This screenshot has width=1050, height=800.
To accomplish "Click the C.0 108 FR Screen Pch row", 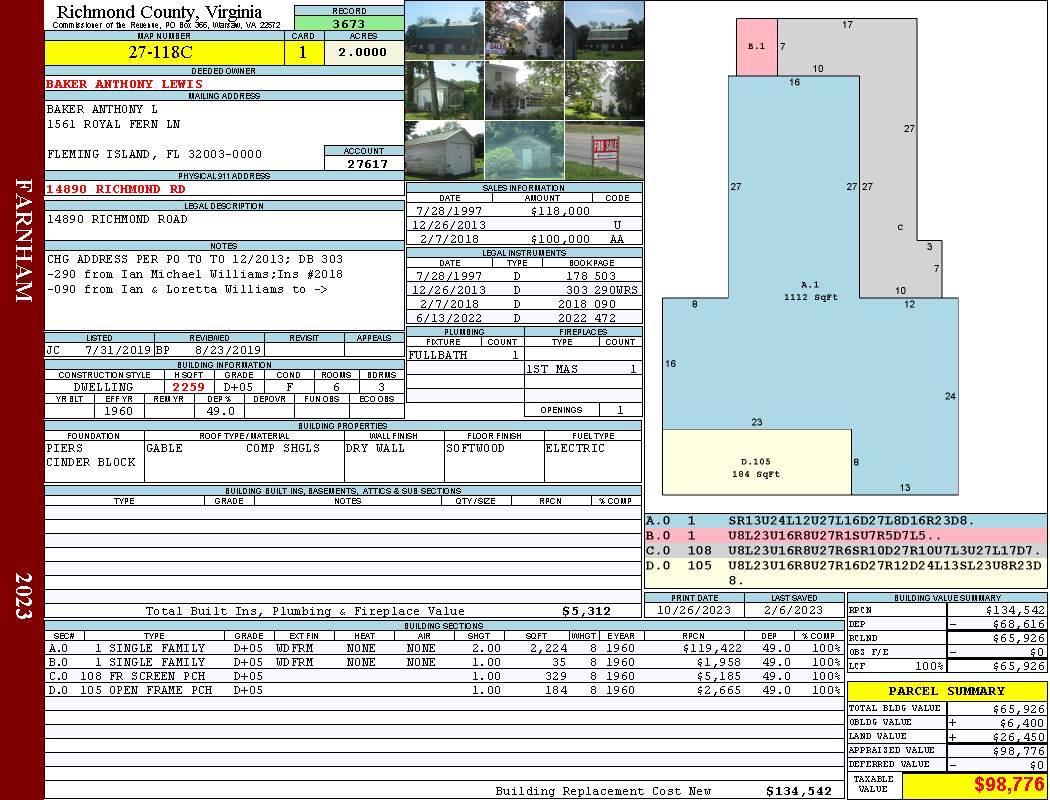I will pos(443,676).
